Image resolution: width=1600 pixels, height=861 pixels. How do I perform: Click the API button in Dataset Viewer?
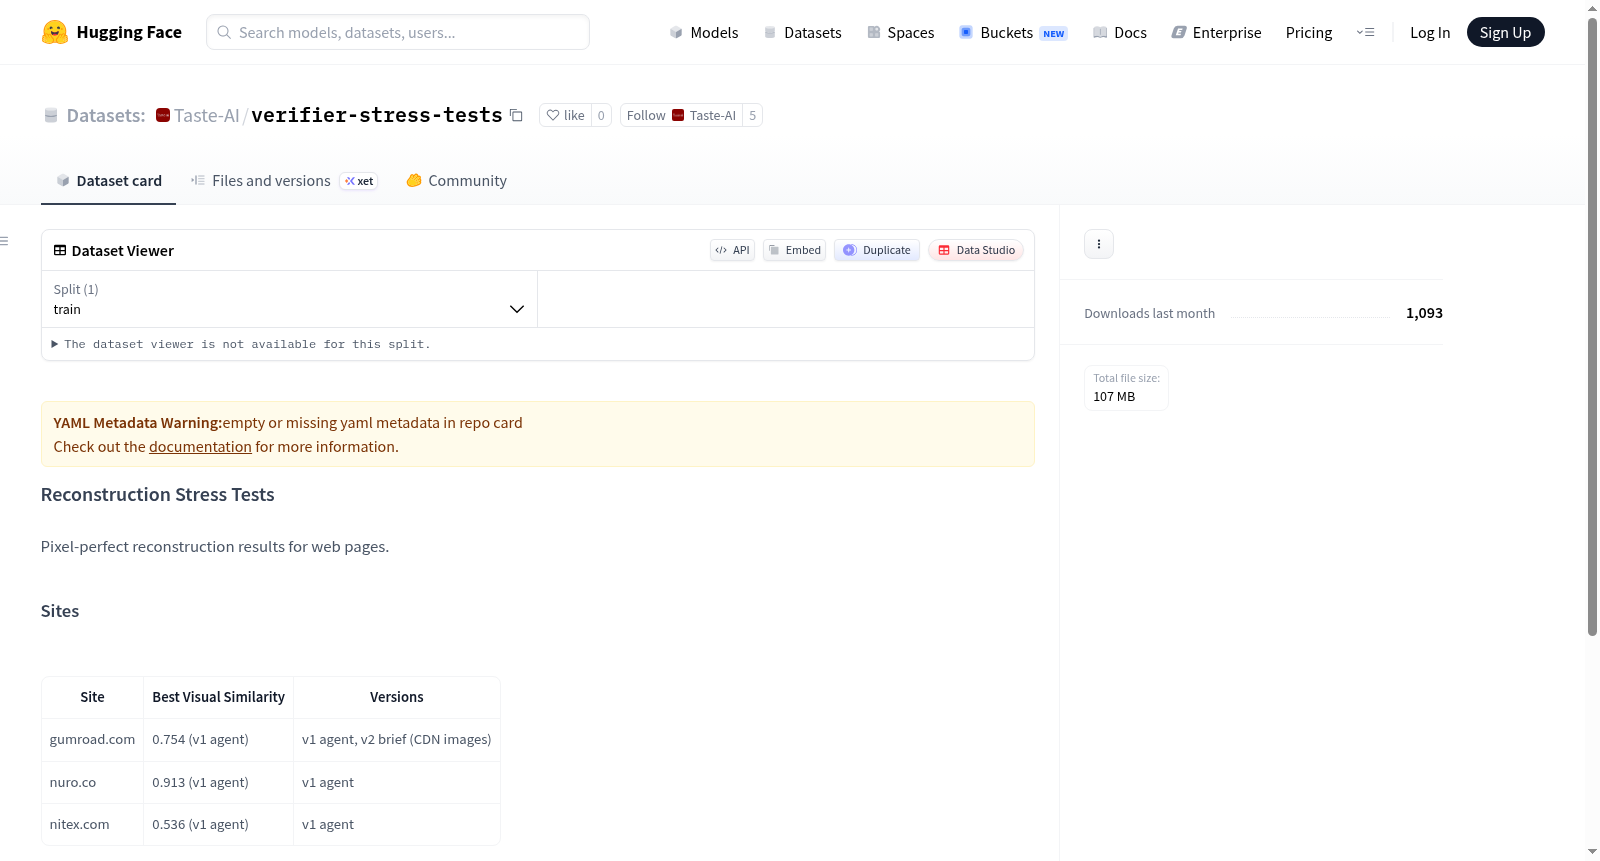click(732, 250)
